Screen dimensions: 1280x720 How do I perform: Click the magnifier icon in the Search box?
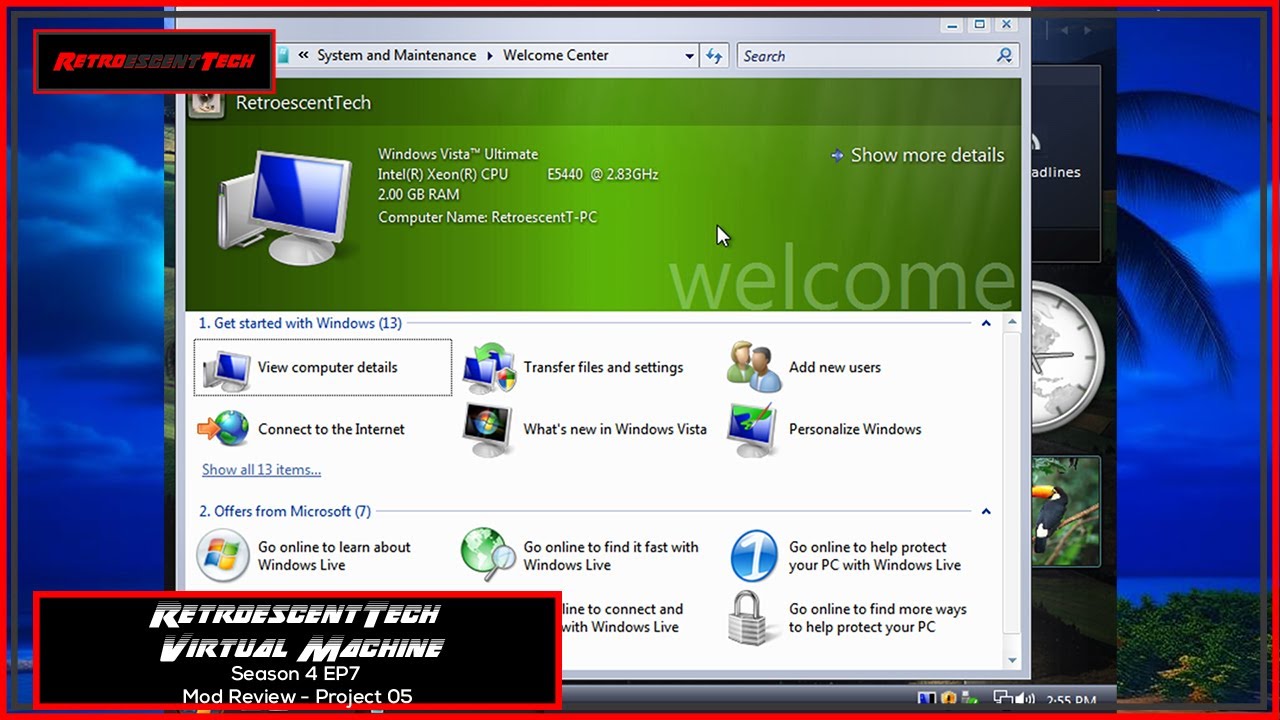(x=1005, y=56)
